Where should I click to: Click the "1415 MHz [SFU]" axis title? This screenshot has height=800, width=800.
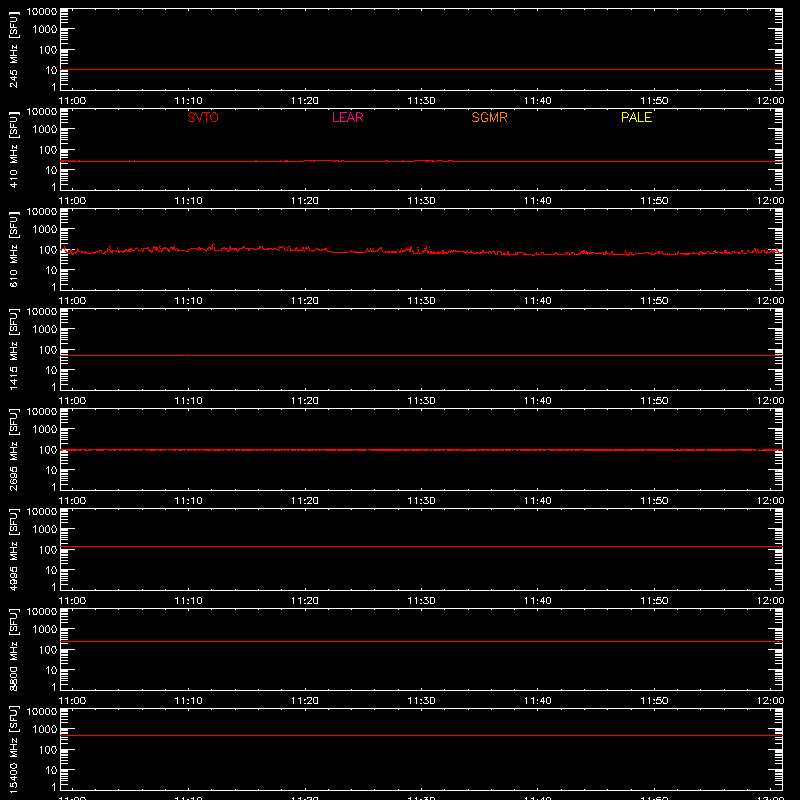pyautogui.click(x=13, y=349)
